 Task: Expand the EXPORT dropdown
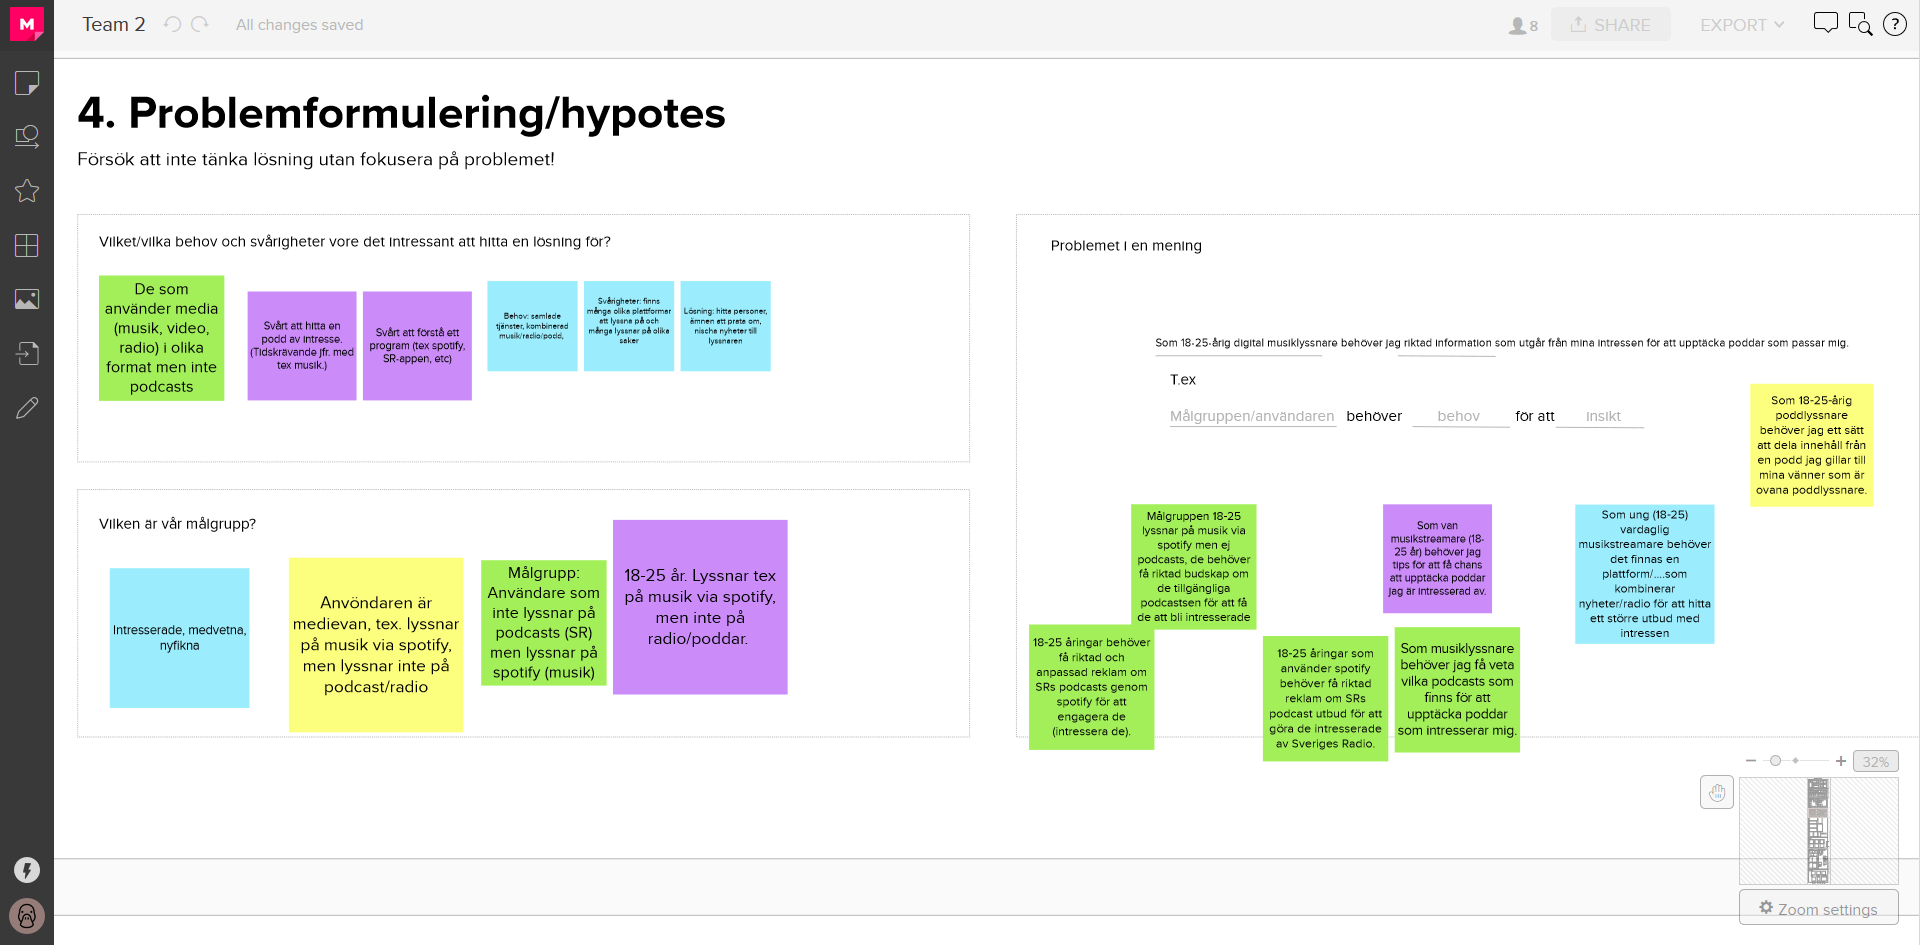pos(1741,25)
